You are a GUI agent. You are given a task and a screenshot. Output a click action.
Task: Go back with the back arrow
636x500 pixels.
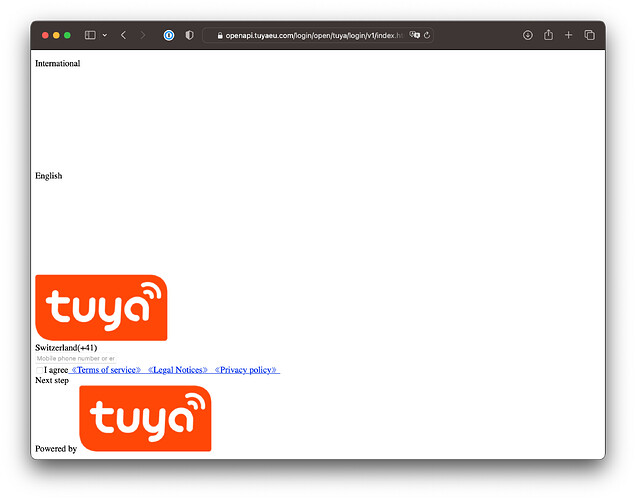123,35
